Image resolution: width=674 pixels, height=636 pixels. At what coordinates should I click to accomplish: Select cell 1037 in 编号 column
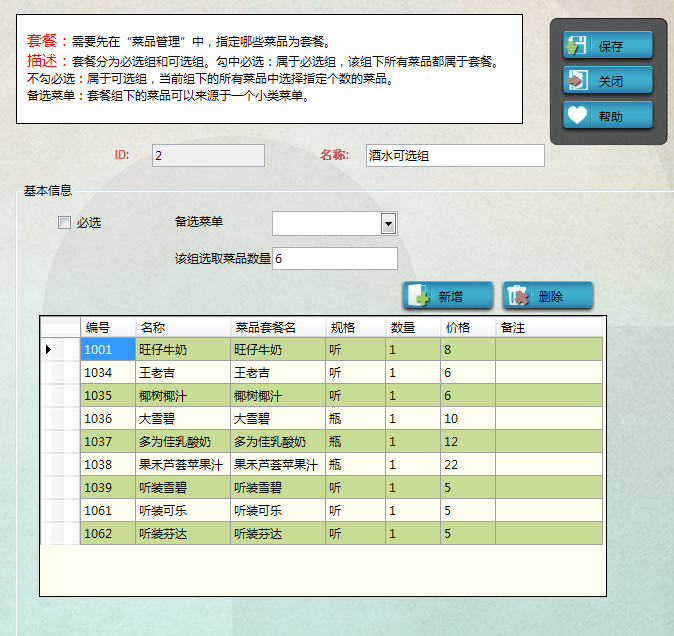tap(108, 441)
